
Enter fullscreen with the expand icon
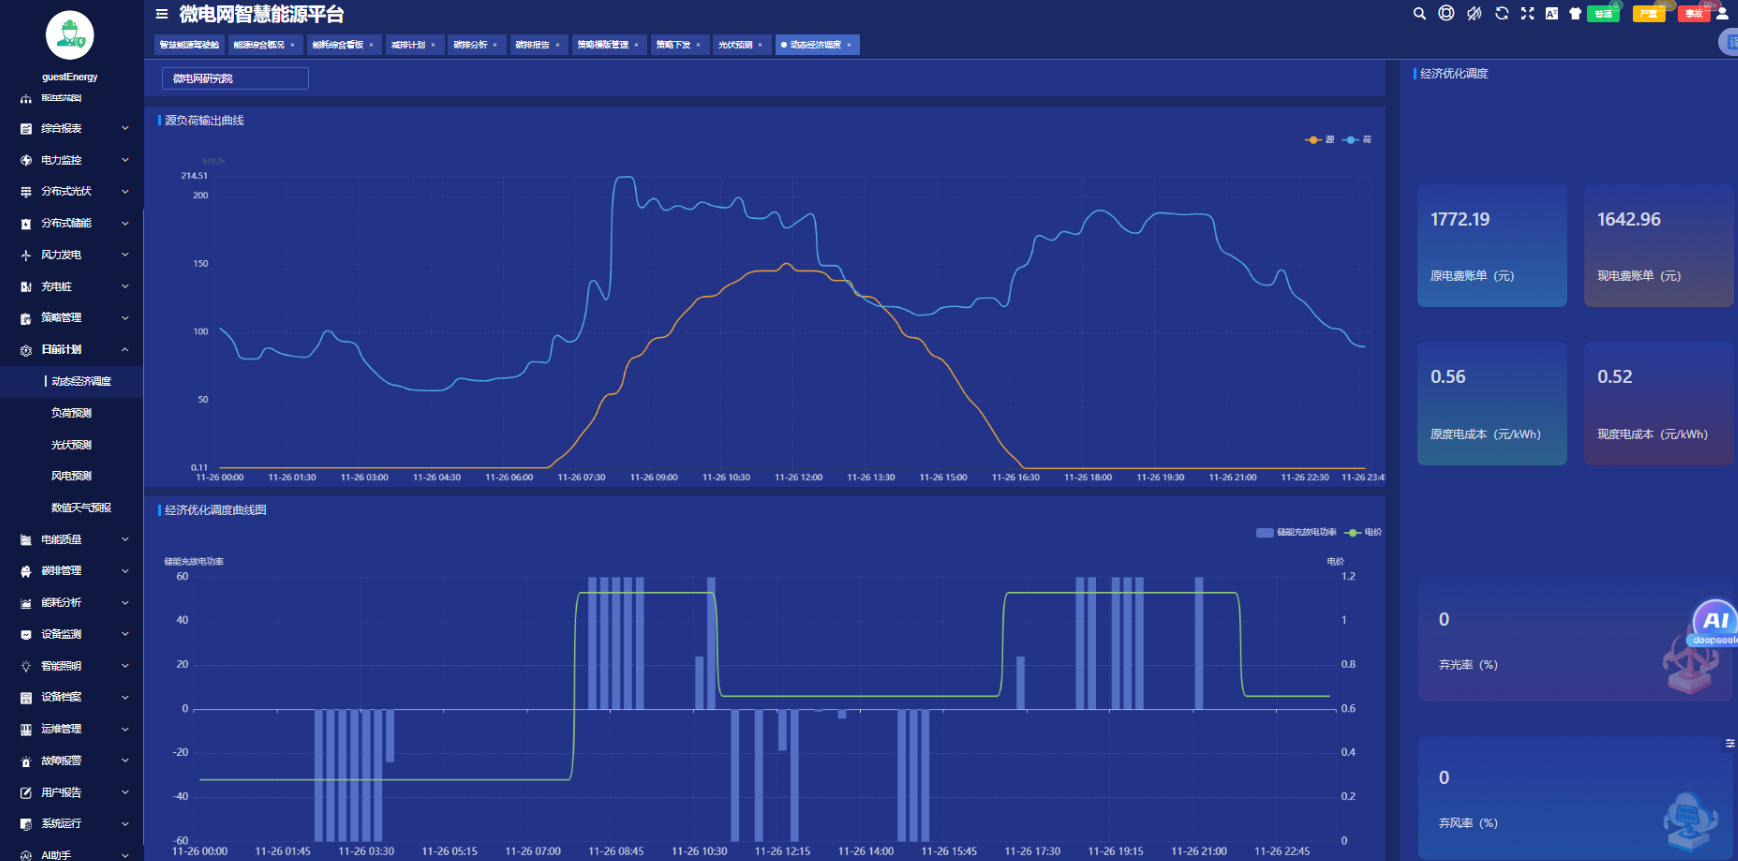pos(1527,14)
